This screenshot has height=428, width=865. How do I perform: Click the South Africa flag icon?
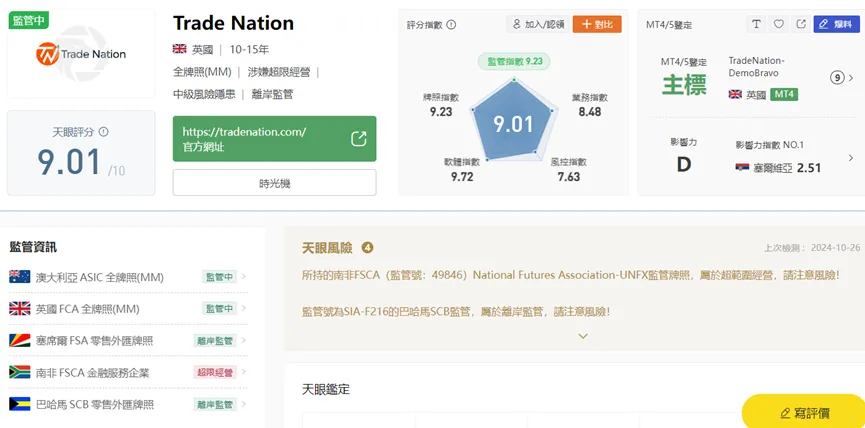pos(20,372)
